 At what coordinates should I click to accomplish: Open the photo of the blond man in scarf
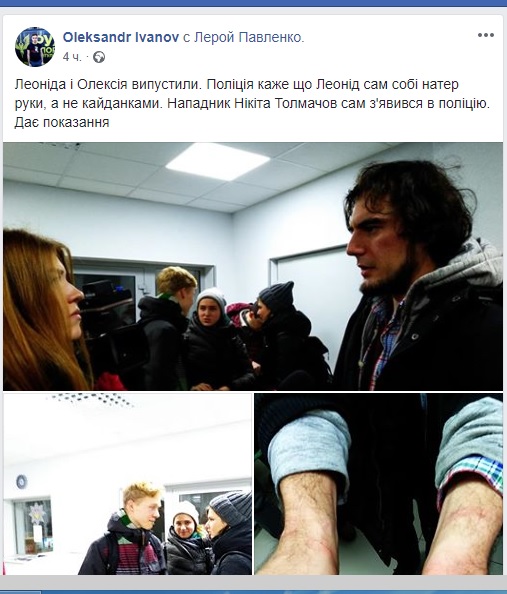coord(127,484)
